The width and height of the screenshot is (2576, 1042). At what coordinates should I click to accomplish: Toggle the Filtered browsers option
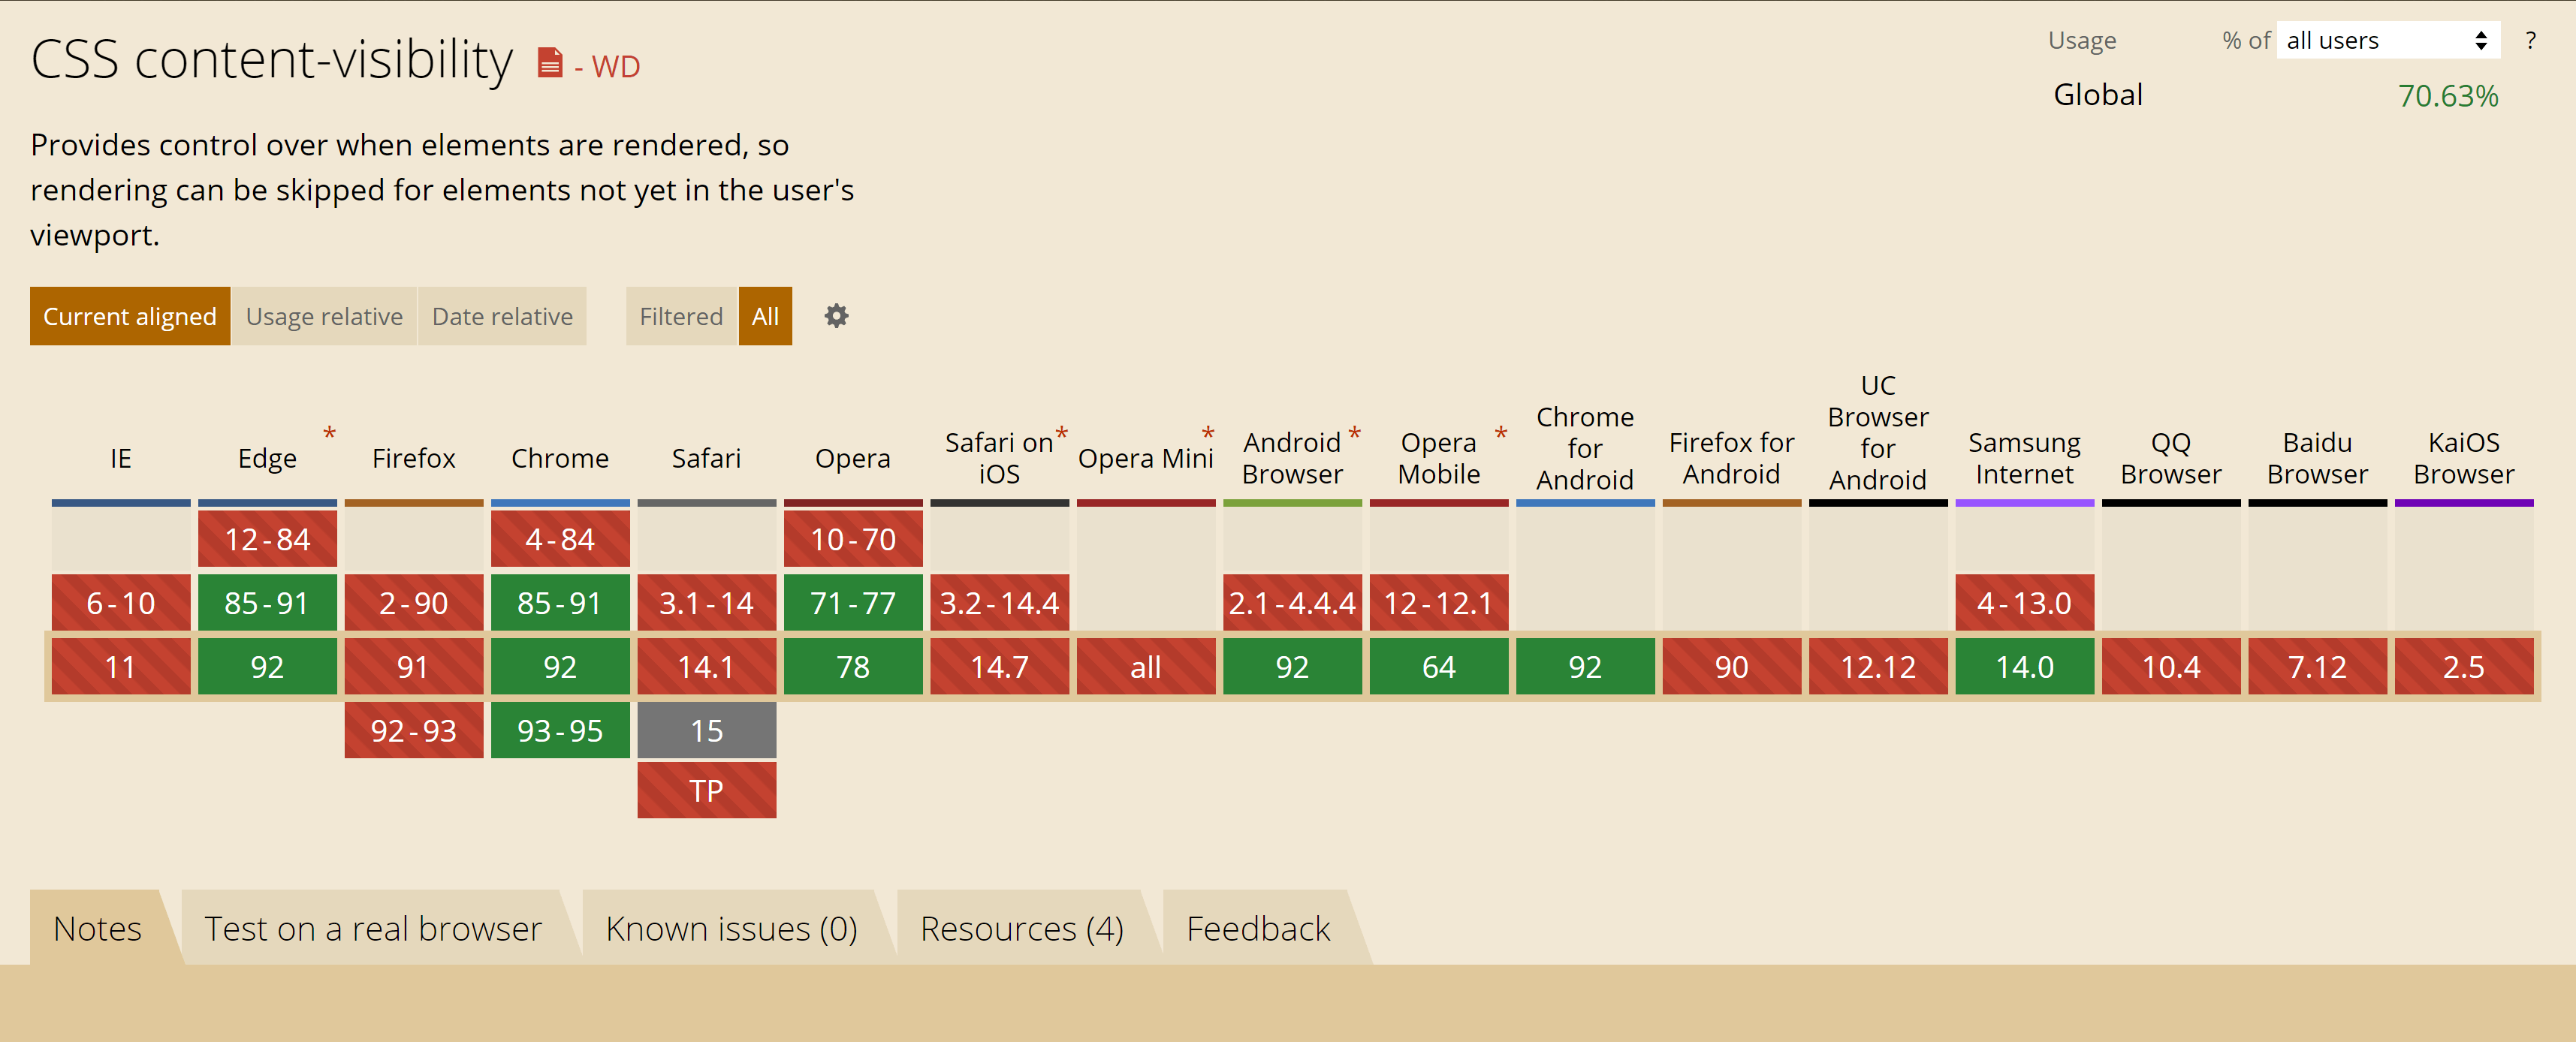681,316
